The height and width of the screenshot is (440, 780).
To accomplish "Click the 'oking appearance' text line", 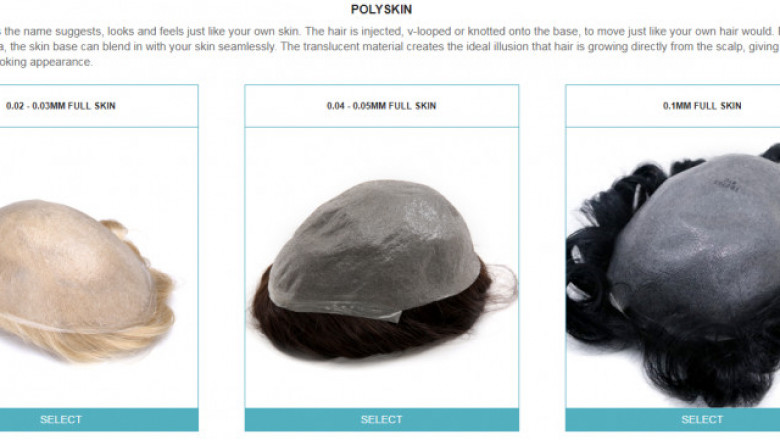I will (46, 62).
